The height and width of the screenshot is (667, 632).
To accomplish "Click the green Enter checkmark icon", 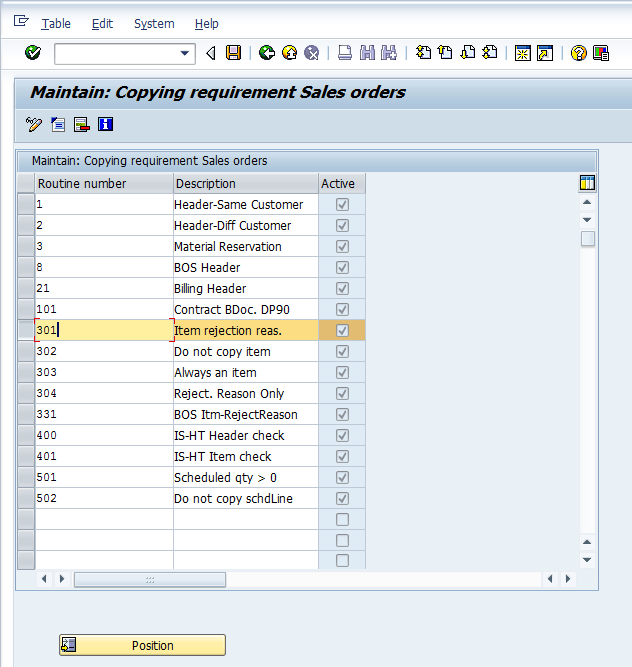I will pyautogui.click(x=33, y=53).
